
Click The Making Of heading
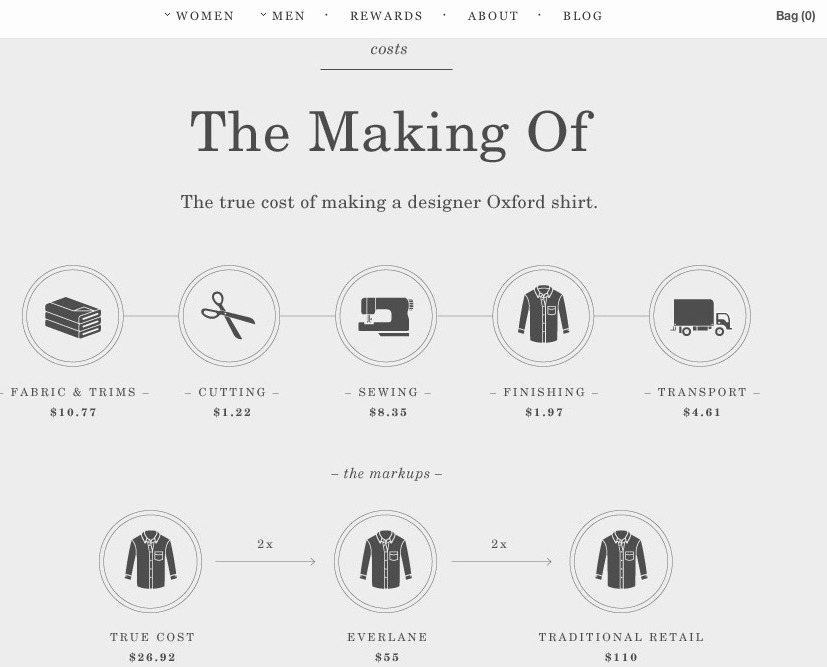point(392,133)
